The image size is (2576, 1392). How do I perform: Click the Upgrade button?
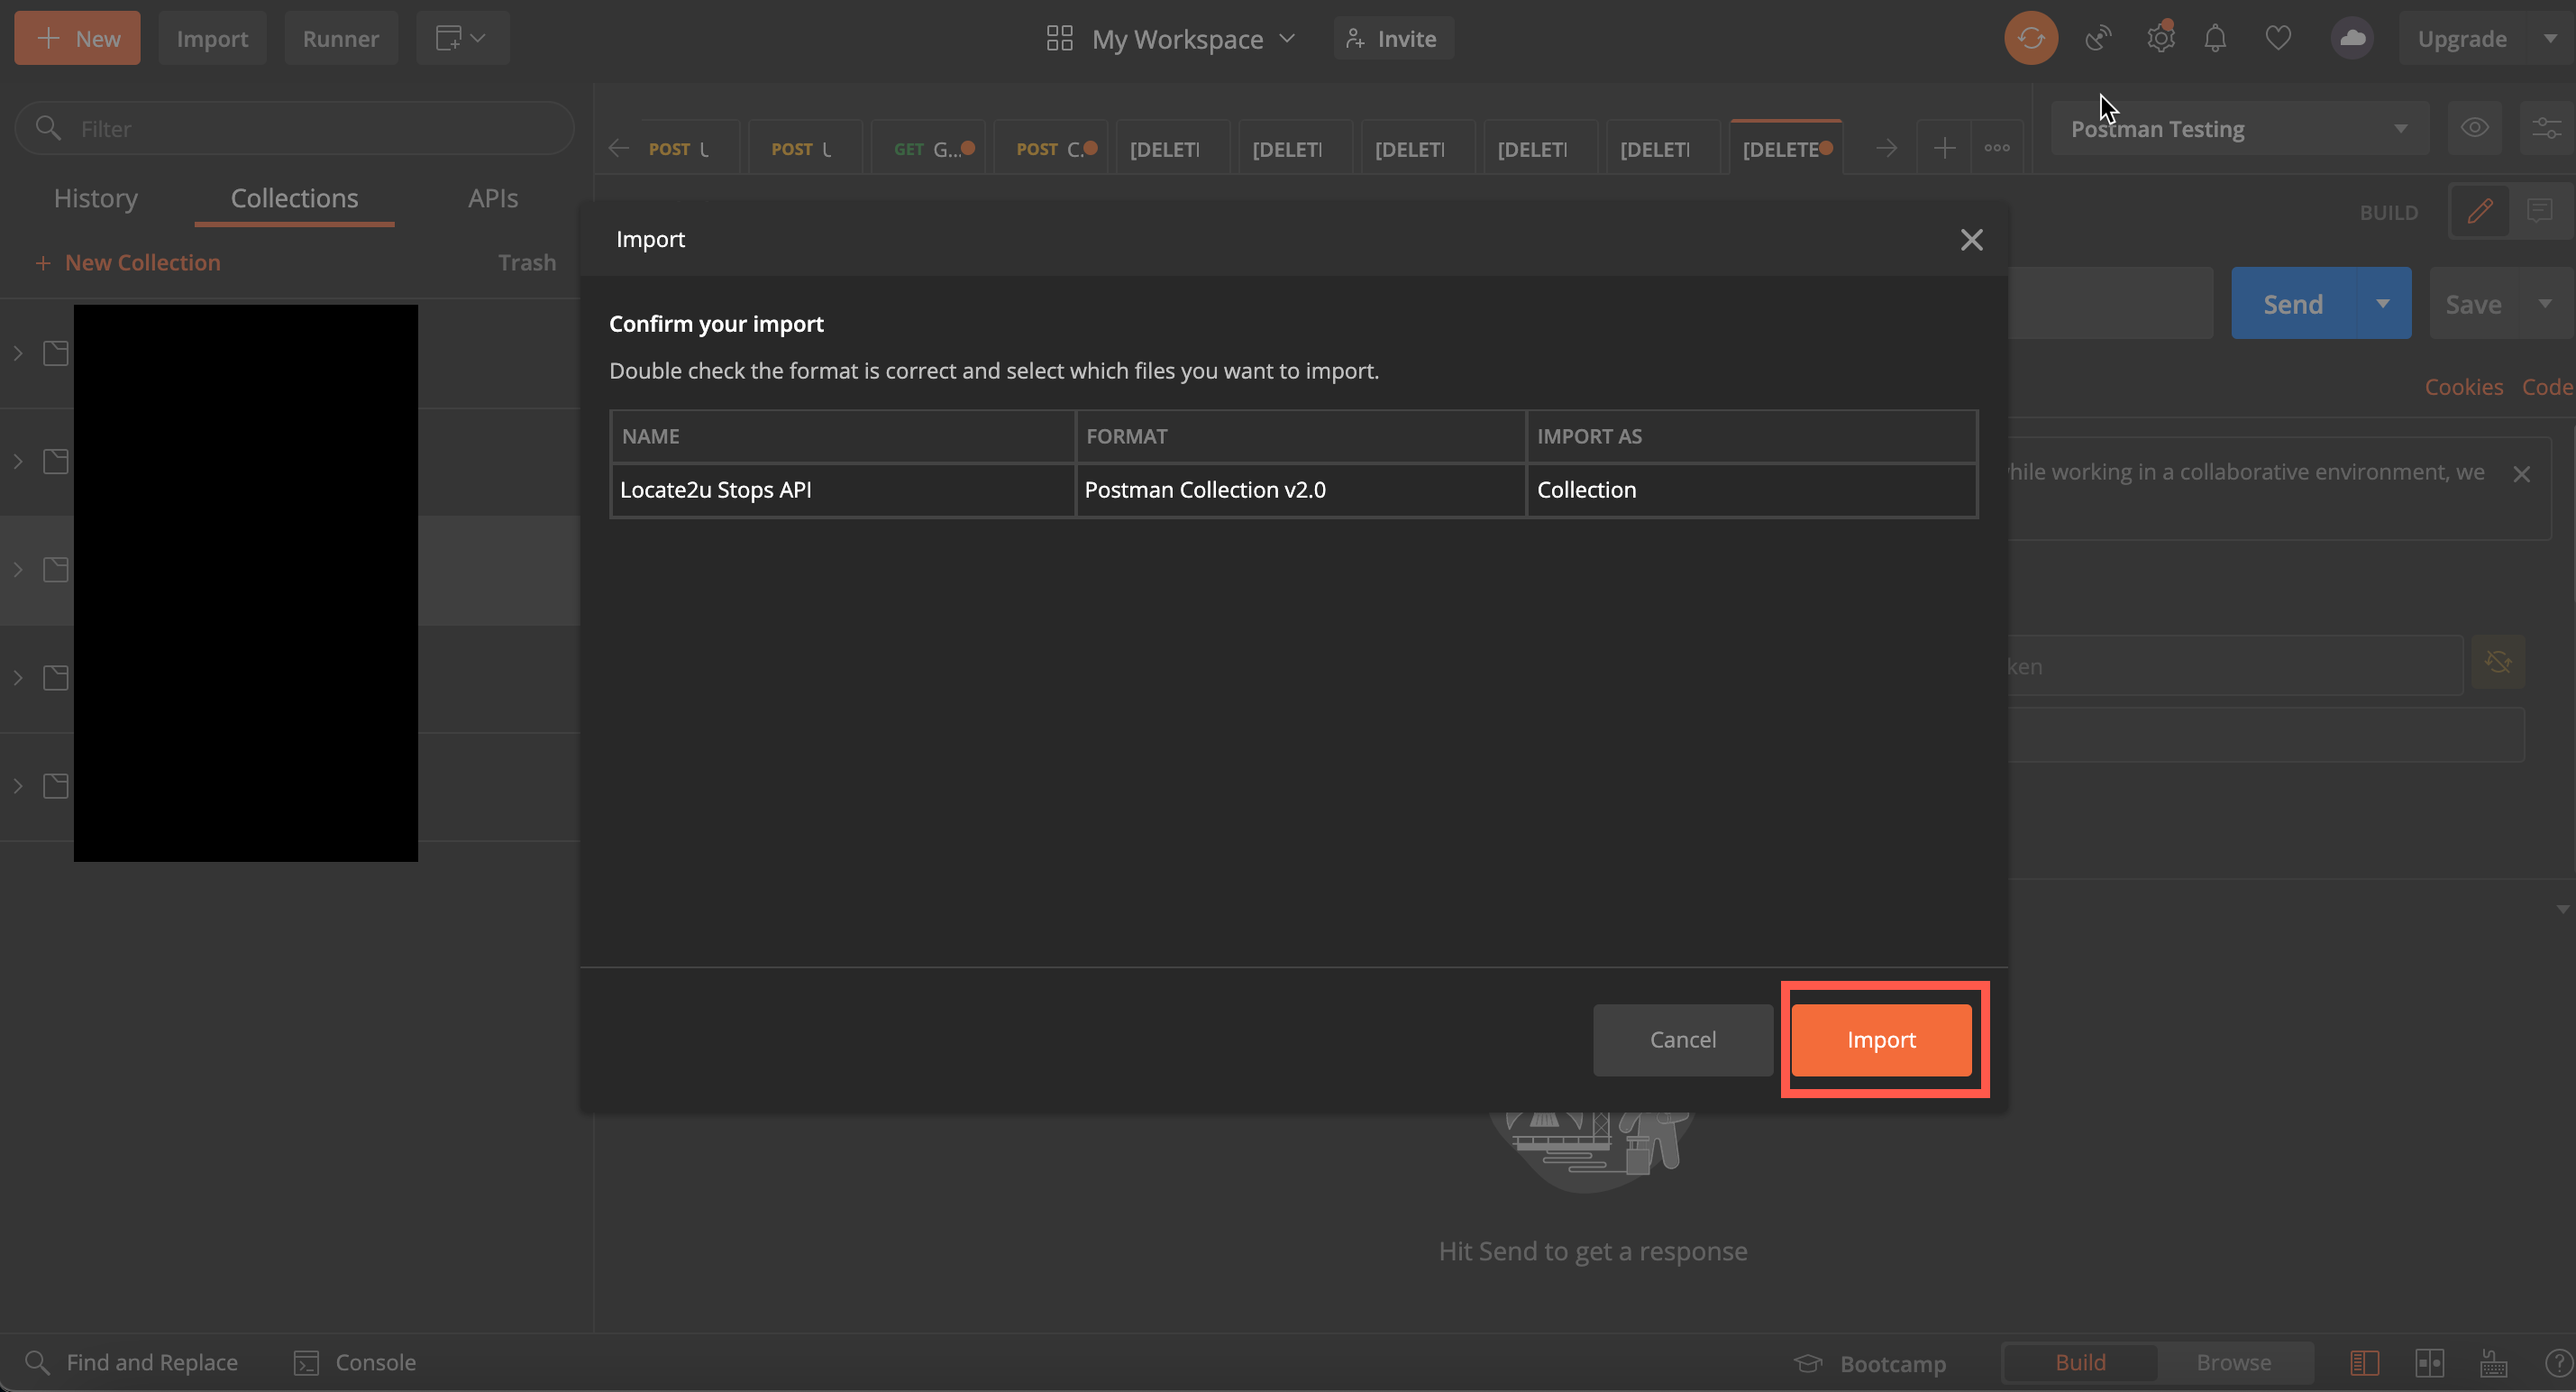(x=2462, y=38)
